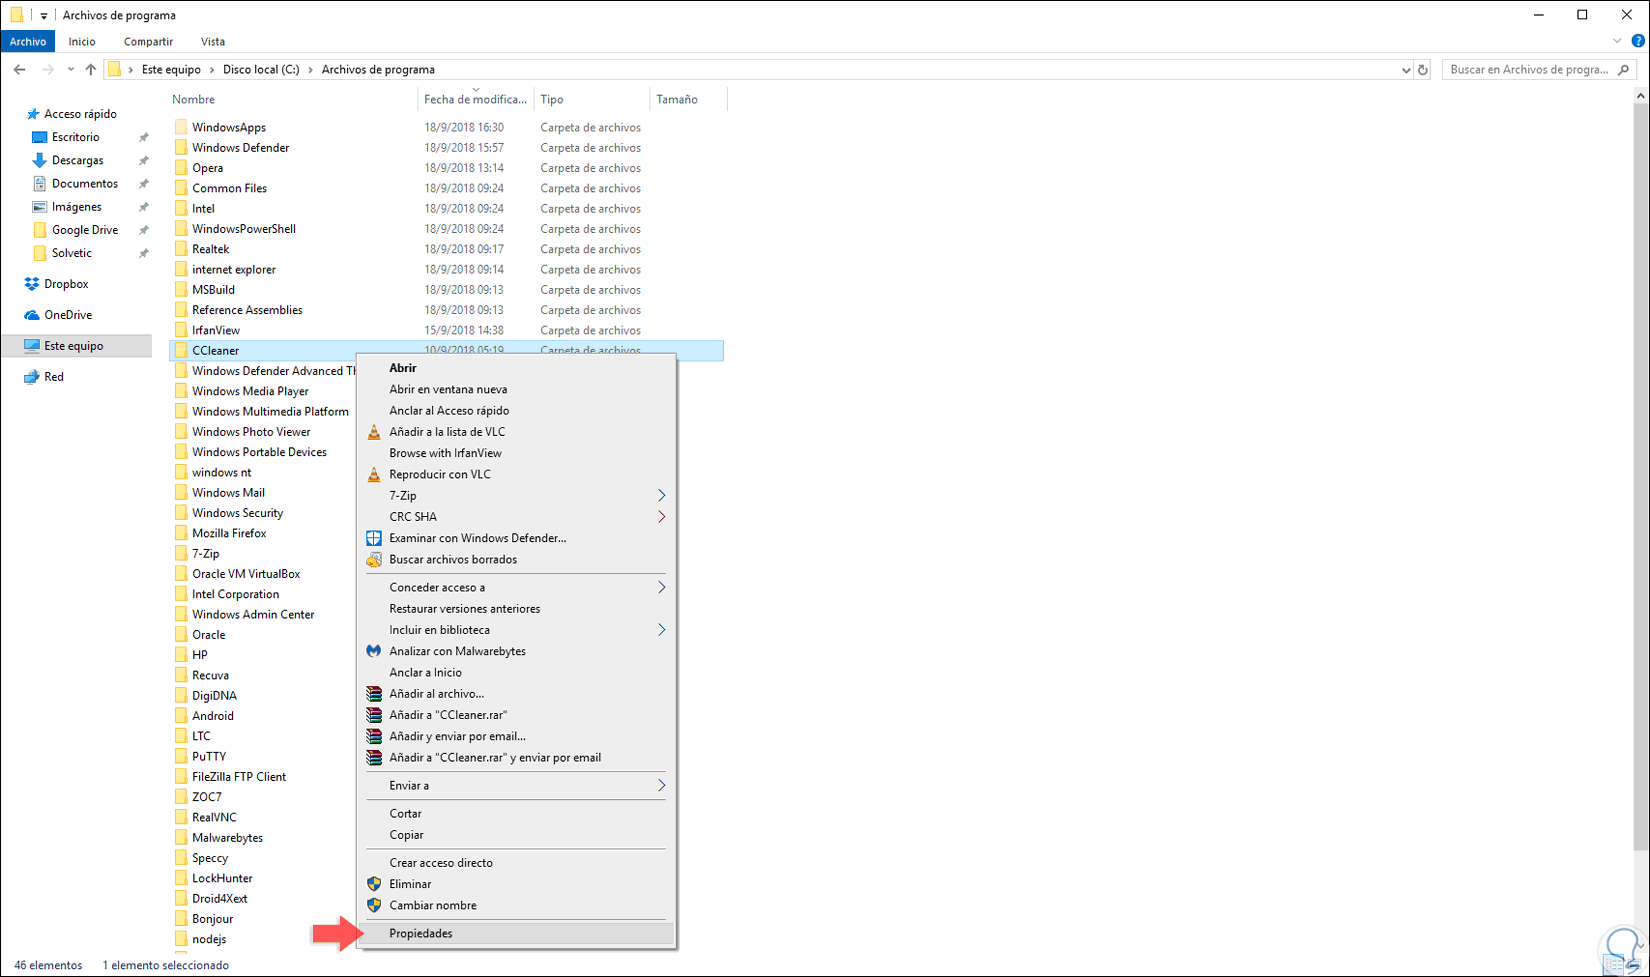Image resolution: width=1650 pixels, height=977 pixels.
Task: Expand the Incluir en biblioteca submenu arrow
Action: (661, 630)
